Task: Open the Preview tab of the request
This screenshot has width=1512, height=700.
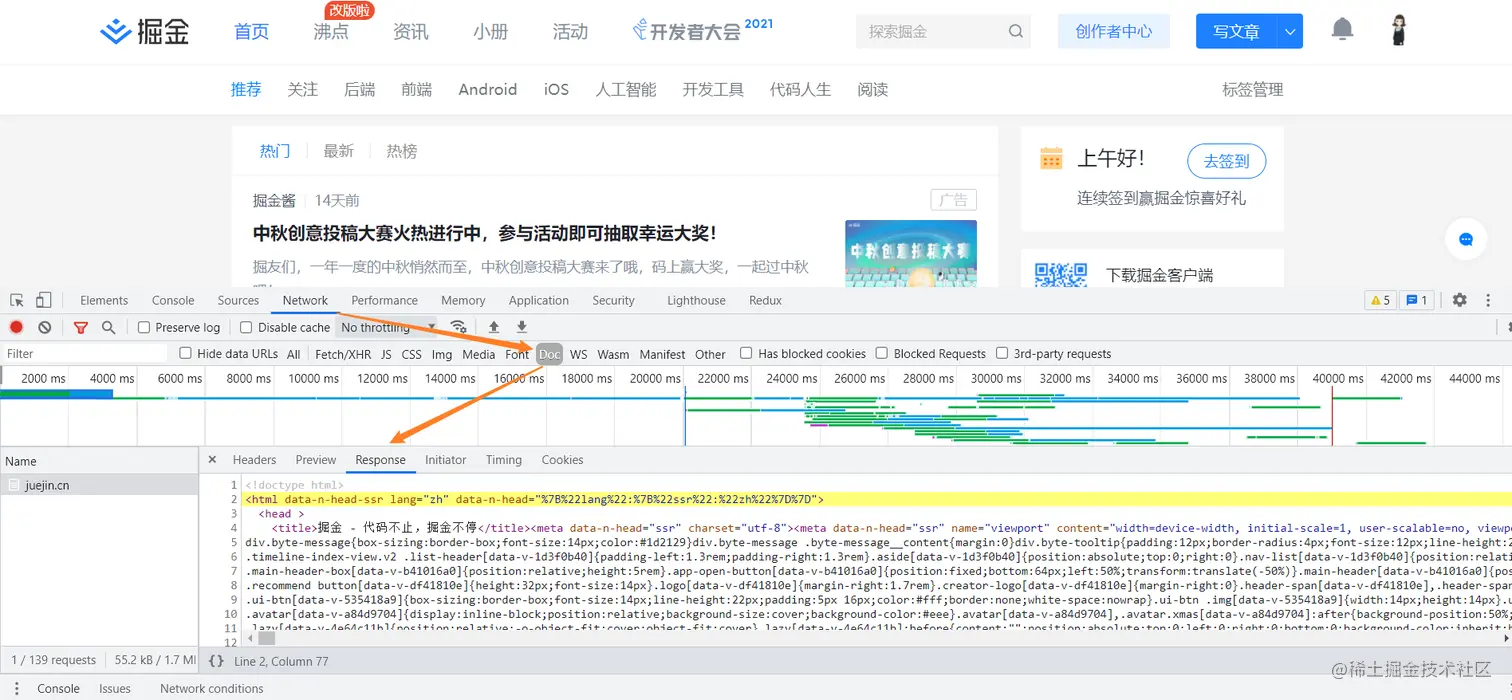Action: click(x=316, y=460)
